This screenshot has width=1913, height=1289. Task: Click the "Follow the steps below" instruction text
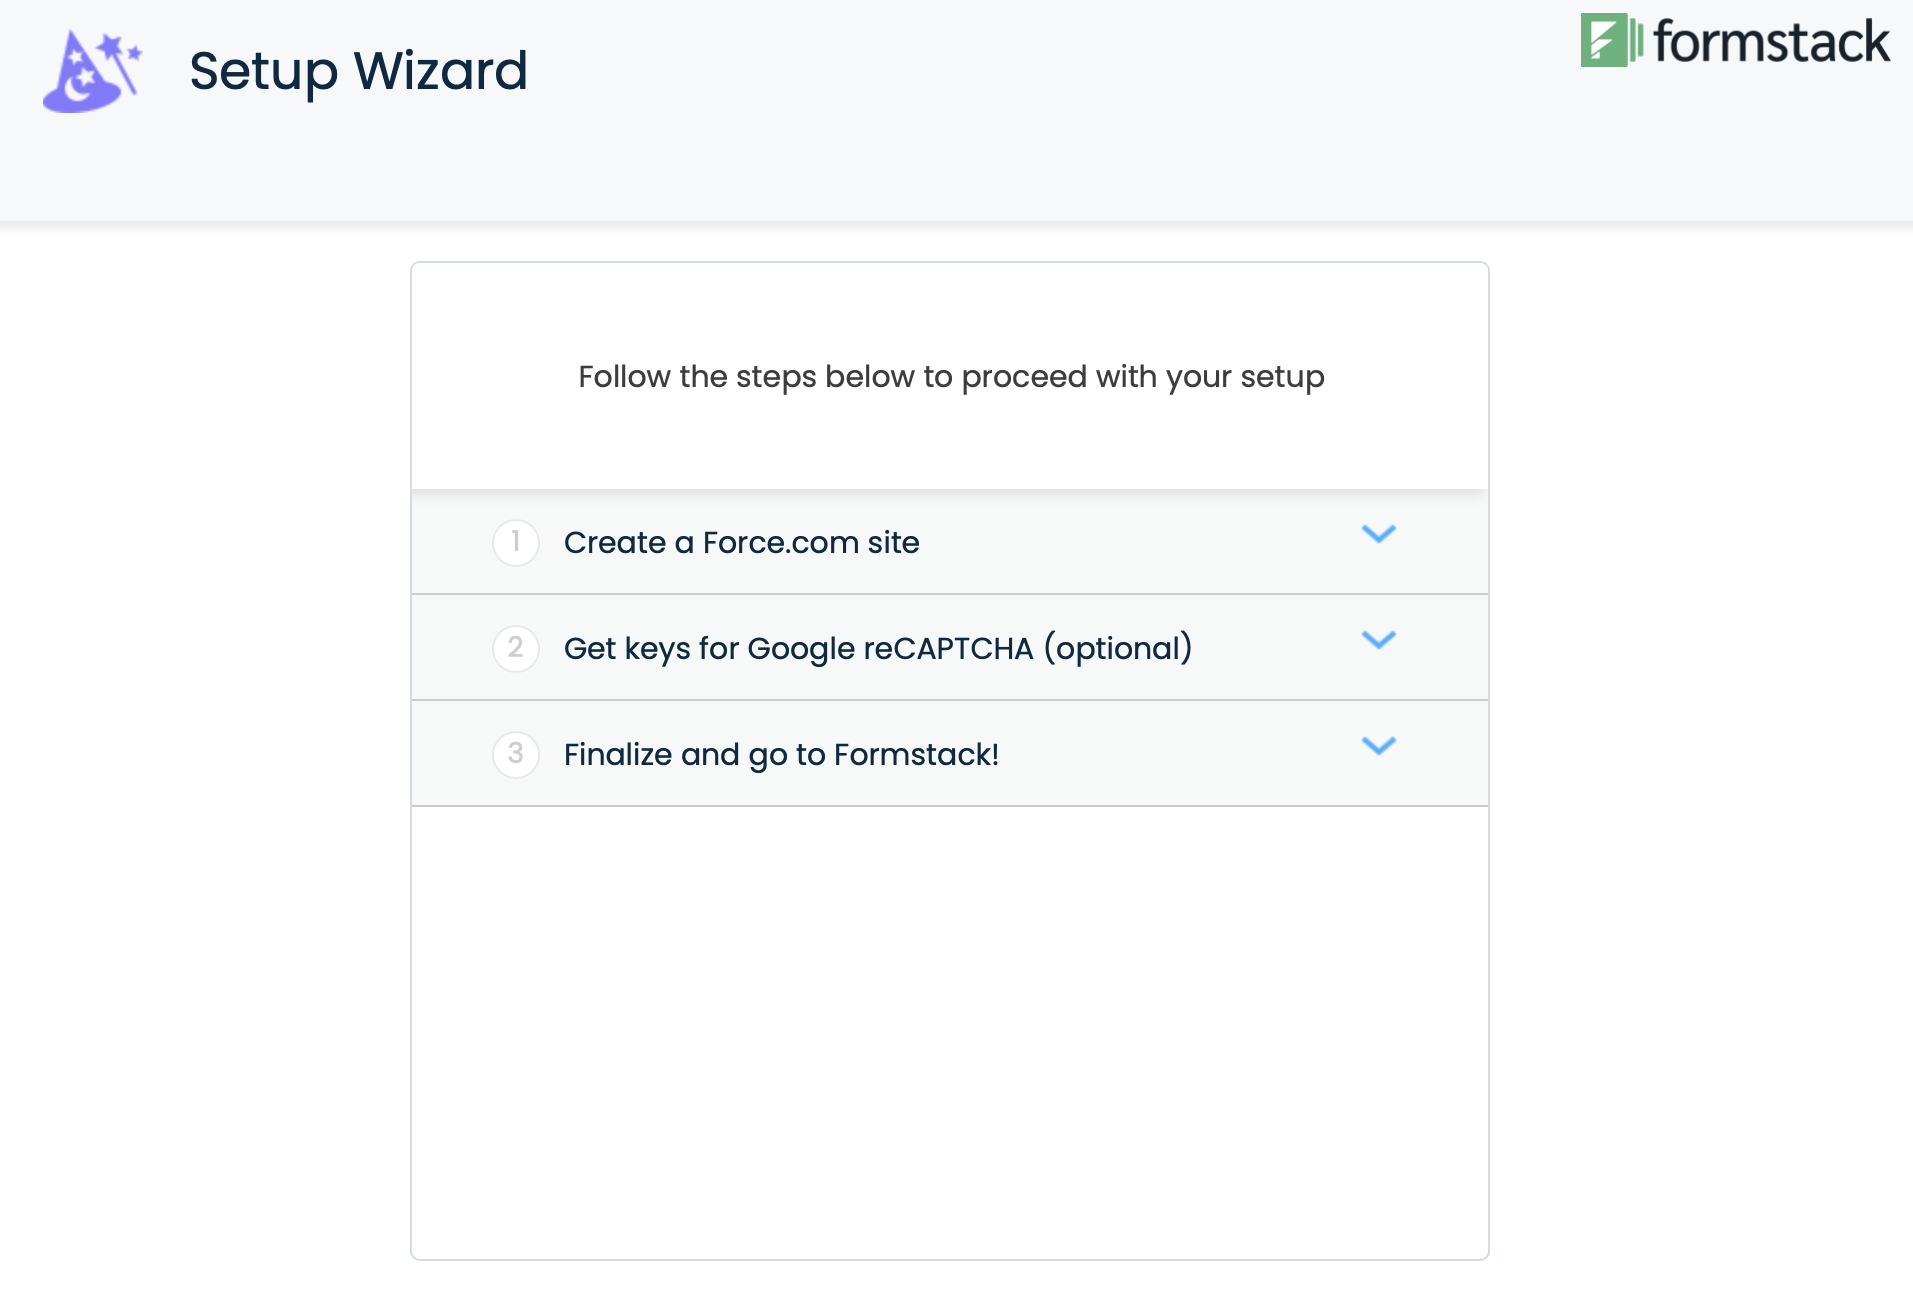pos(951,377)
